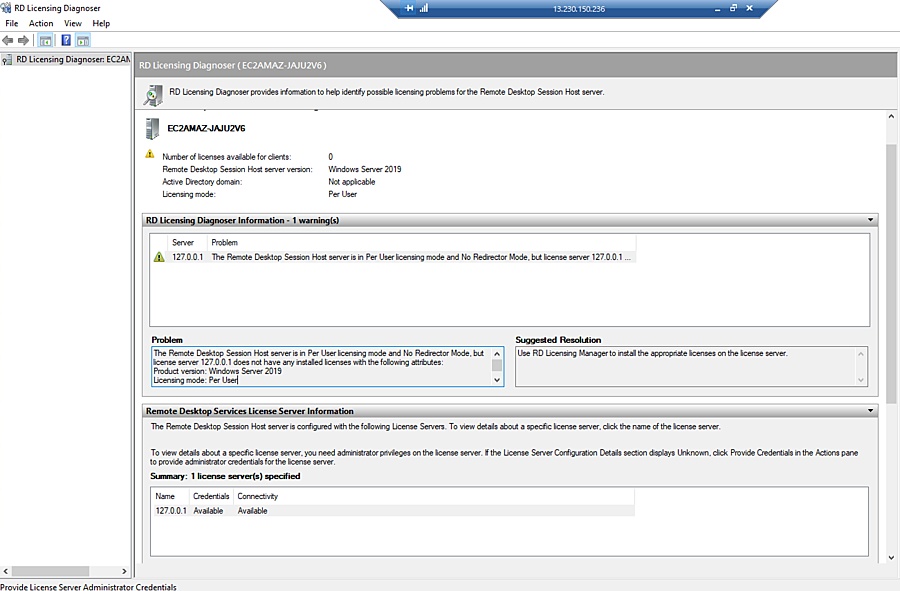Viewport: 900px width, 591px height.
Task: Open the File menu
Action: click(12, 23)
